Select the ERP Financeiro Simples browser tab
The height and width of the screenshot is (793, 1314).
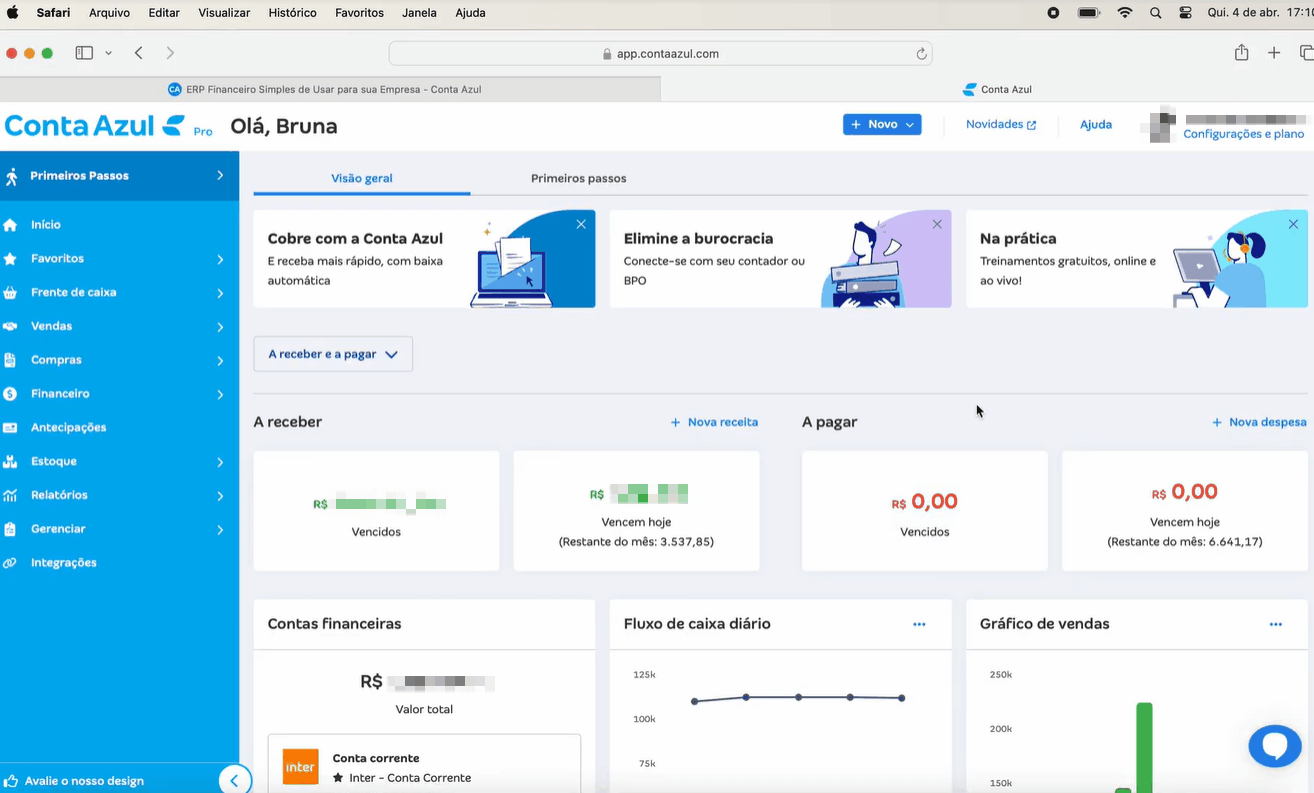pos(330,89)
